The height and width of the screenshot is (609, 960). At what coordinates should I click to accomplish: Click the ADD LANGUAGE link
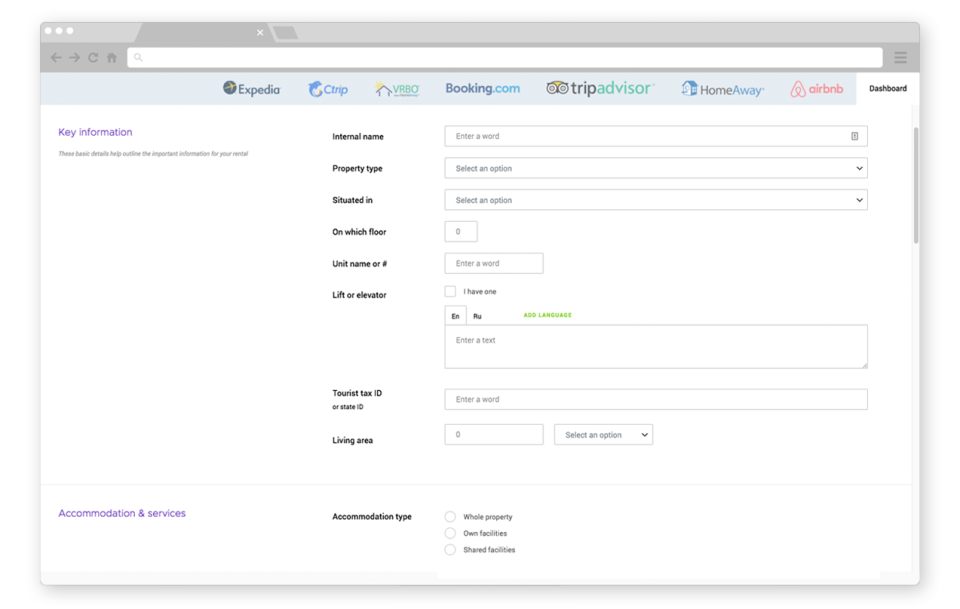(547, 315)
